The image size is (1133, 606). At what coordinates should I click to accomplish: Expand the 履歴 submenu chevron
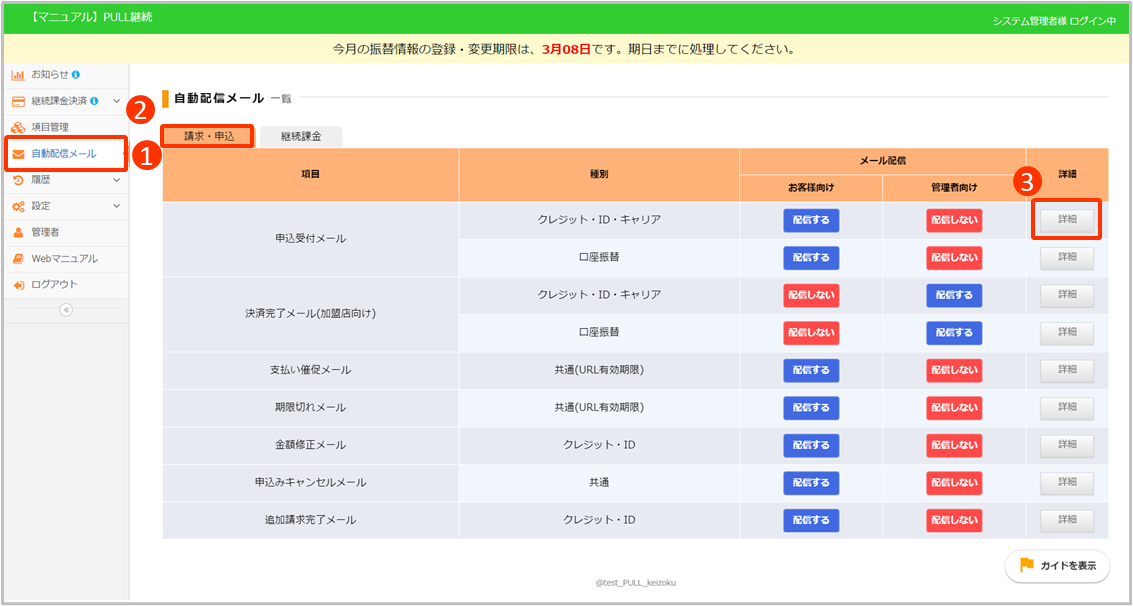tap(117, 180)
